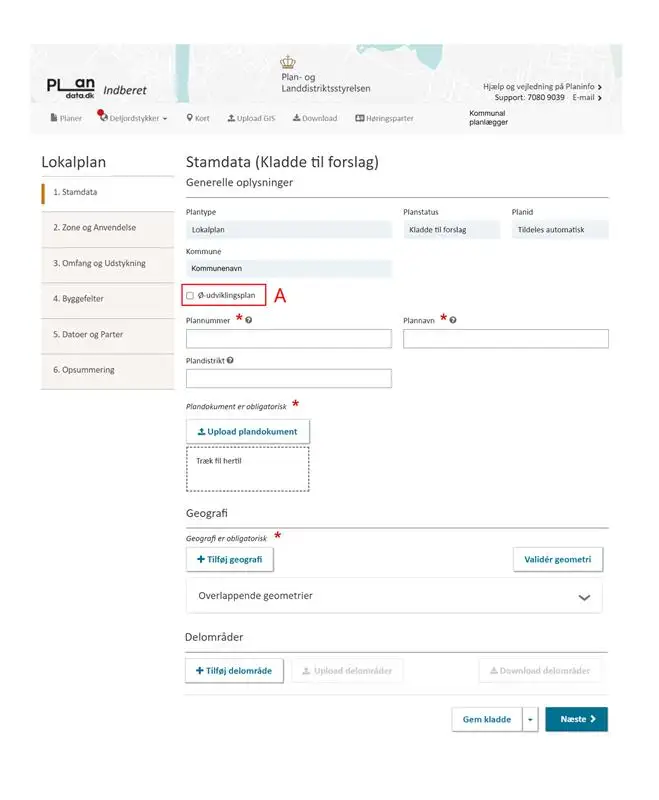Viewport: 659px width, 800px height.
Task: Open the Kort map view
Action: coord(197,118)
